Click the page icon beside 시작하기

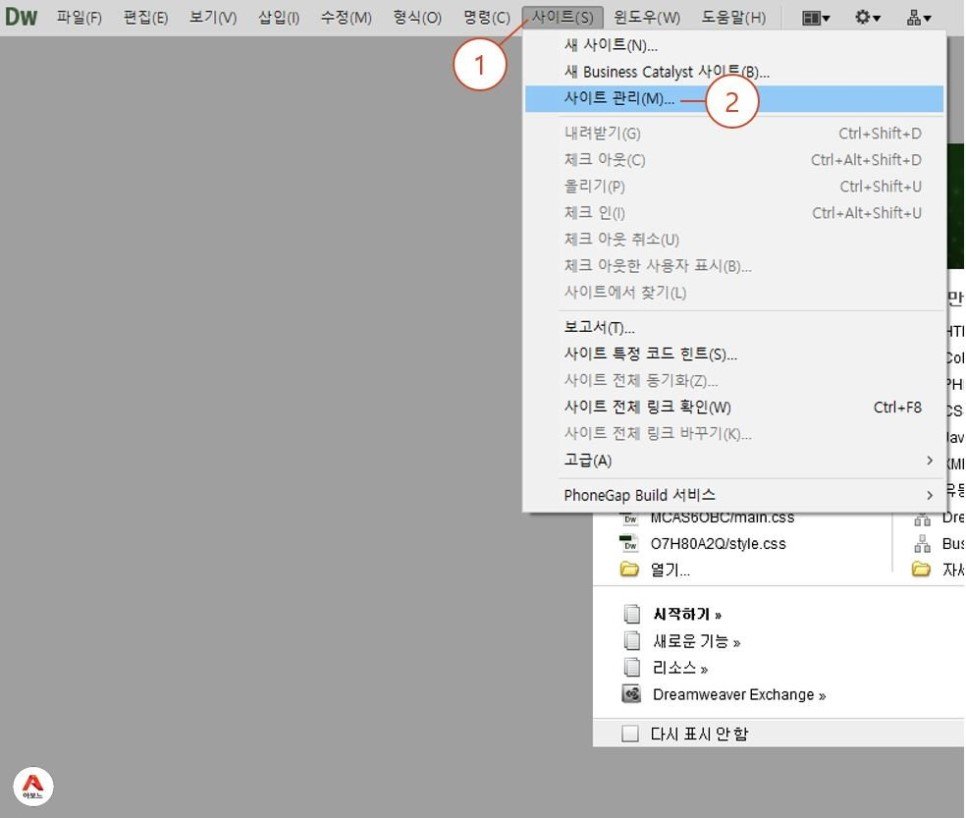pyautogui.click(x=631, y=614)
